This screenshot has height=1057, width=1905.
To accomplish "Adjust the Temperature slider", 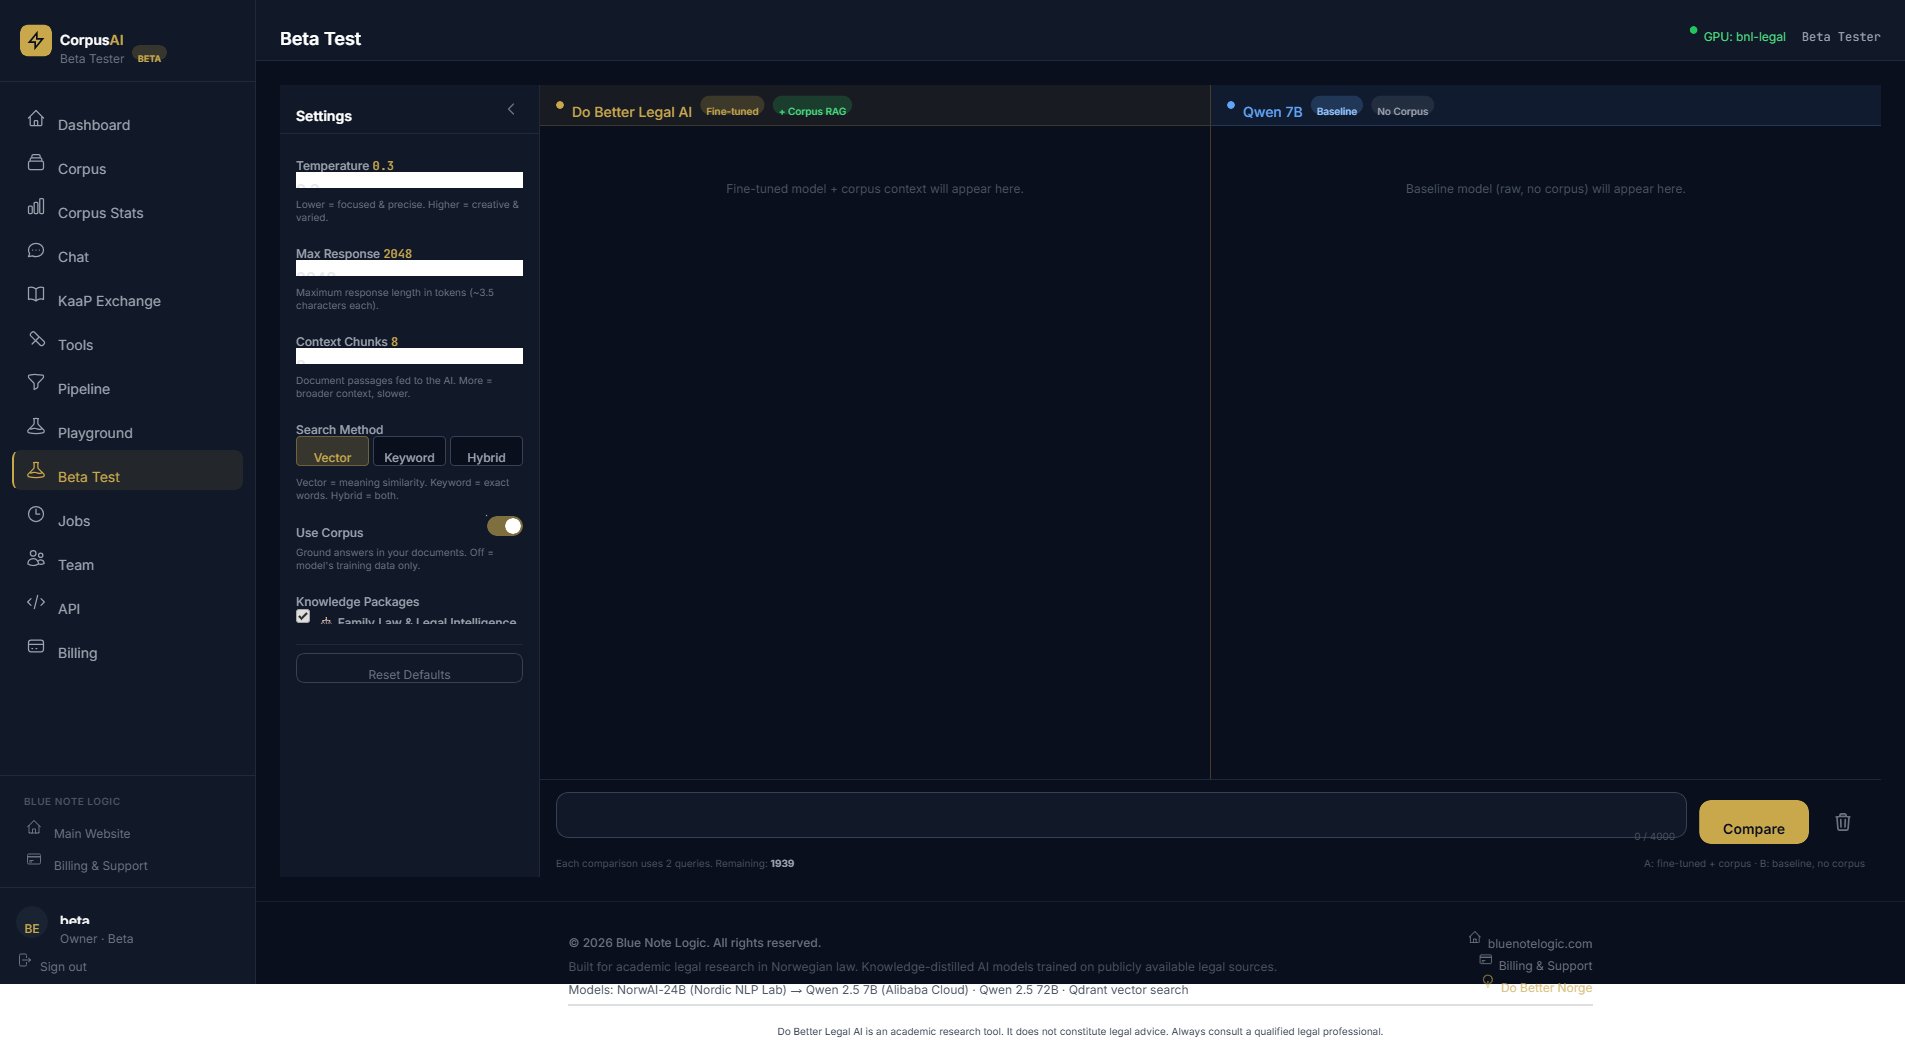I will point(410,180).
